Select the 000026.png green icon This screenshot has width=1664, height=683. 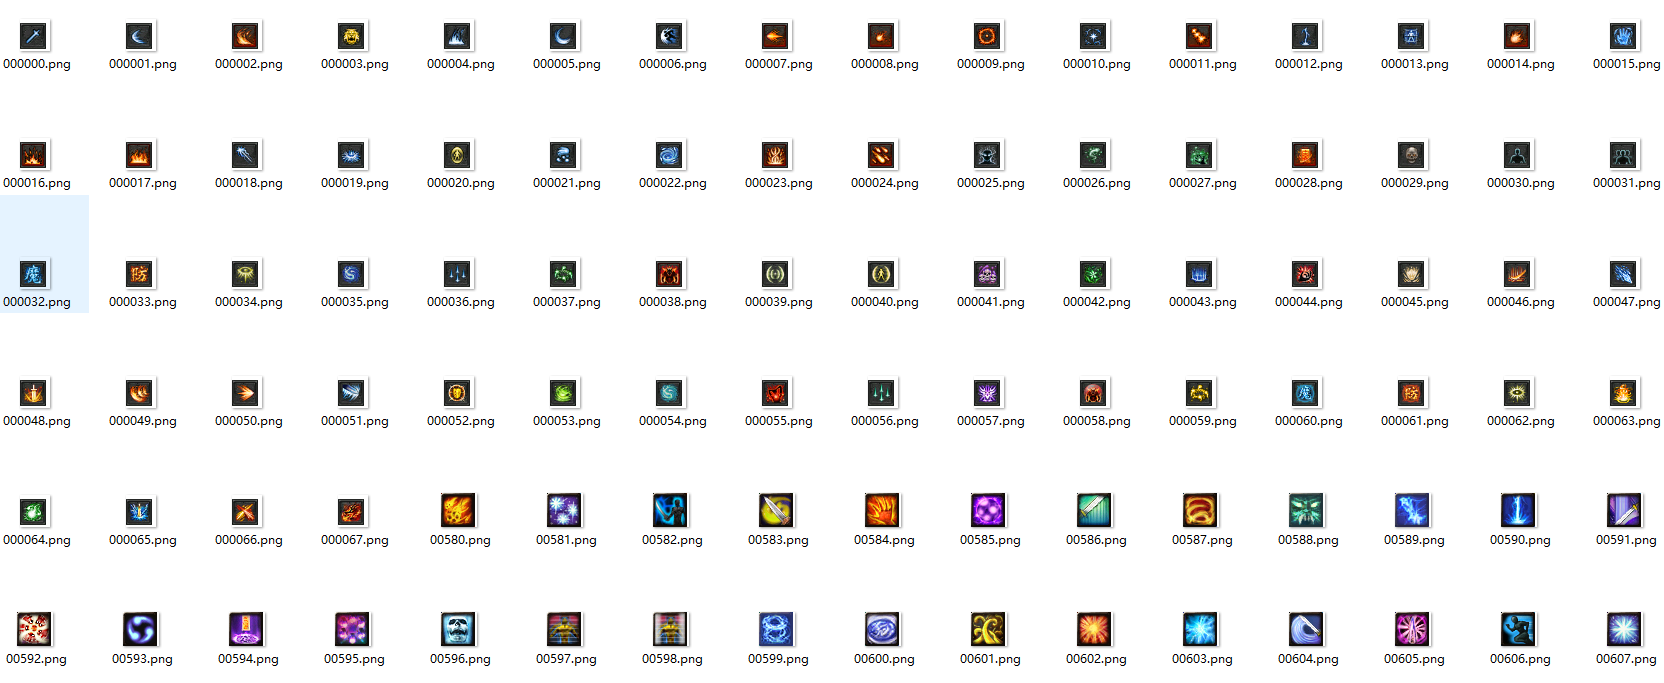click(x=1094, y=156)
